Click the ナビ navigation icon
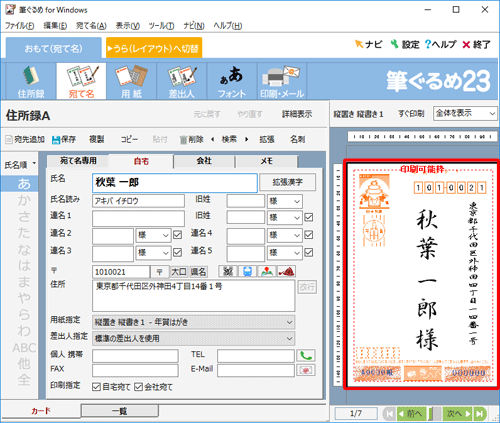 coord(368,44)
